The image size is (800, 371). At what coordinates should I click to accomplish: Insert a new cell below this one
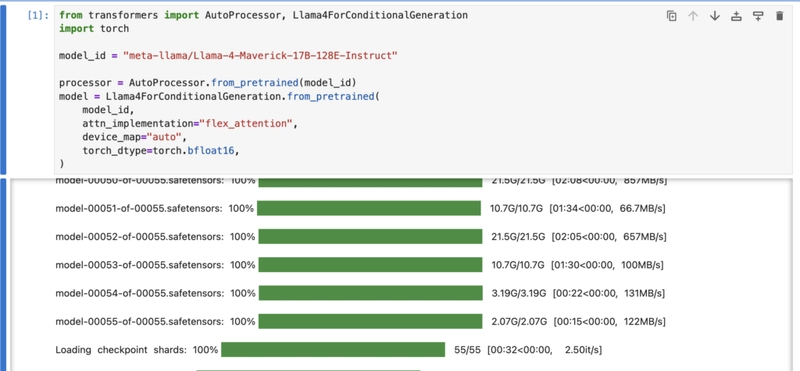758,16
